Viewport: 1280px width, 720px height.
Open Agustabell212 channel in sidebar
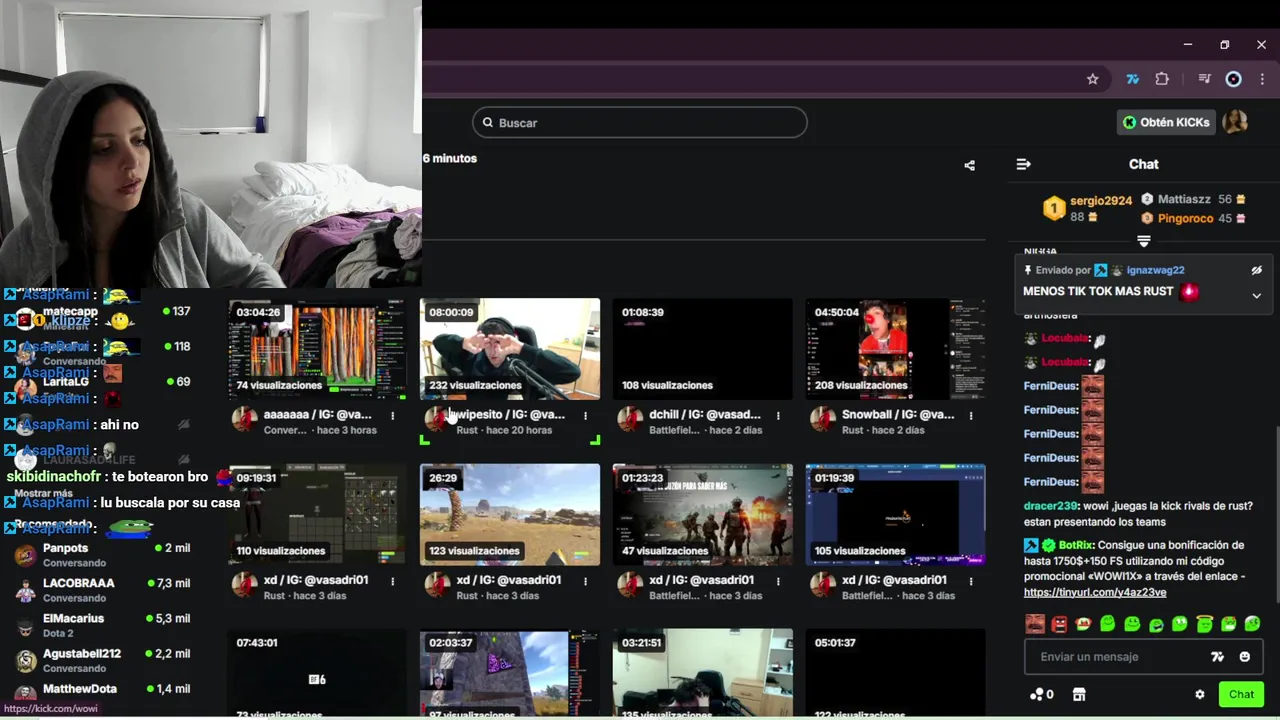pyautogui.click(x=105, y=661)
